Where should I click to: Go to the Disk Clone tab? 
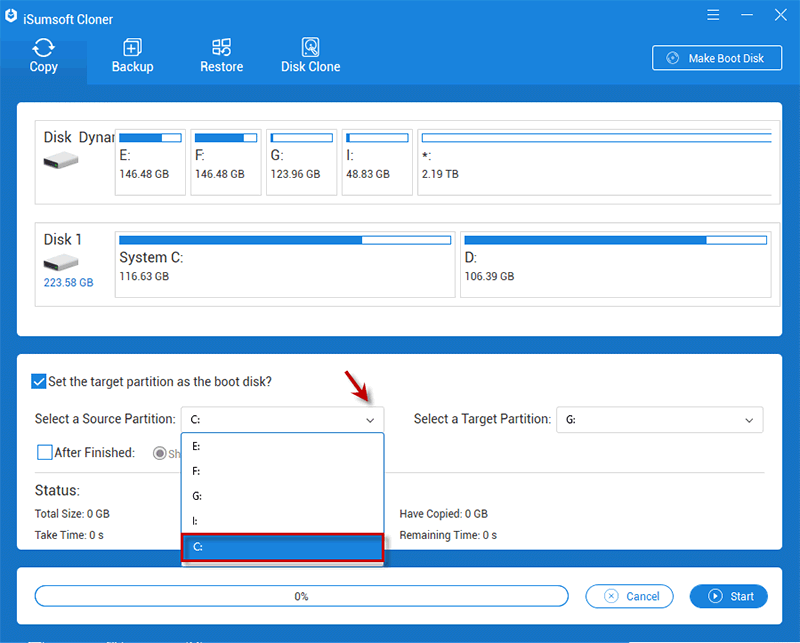(310, 56)
